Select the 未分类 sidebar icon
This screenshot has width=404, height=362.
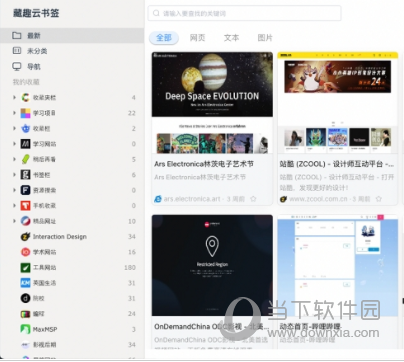(17, 51)
